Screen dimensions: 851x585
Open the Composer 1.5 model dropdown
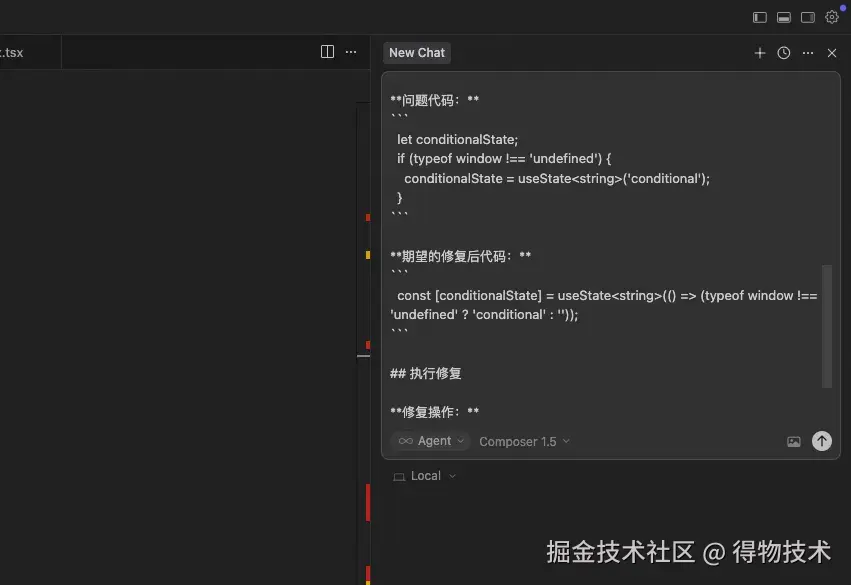point(524,442)
